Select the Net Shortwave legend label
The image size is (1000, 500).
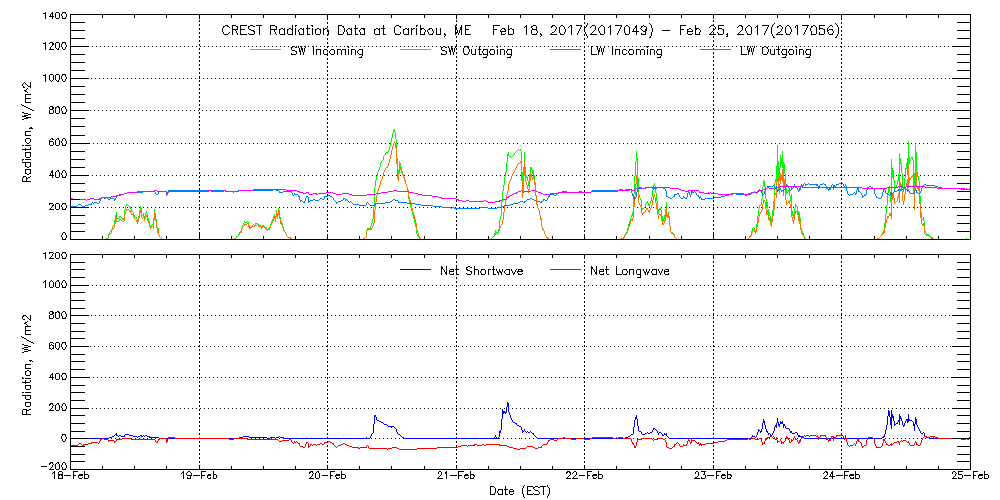483,270
